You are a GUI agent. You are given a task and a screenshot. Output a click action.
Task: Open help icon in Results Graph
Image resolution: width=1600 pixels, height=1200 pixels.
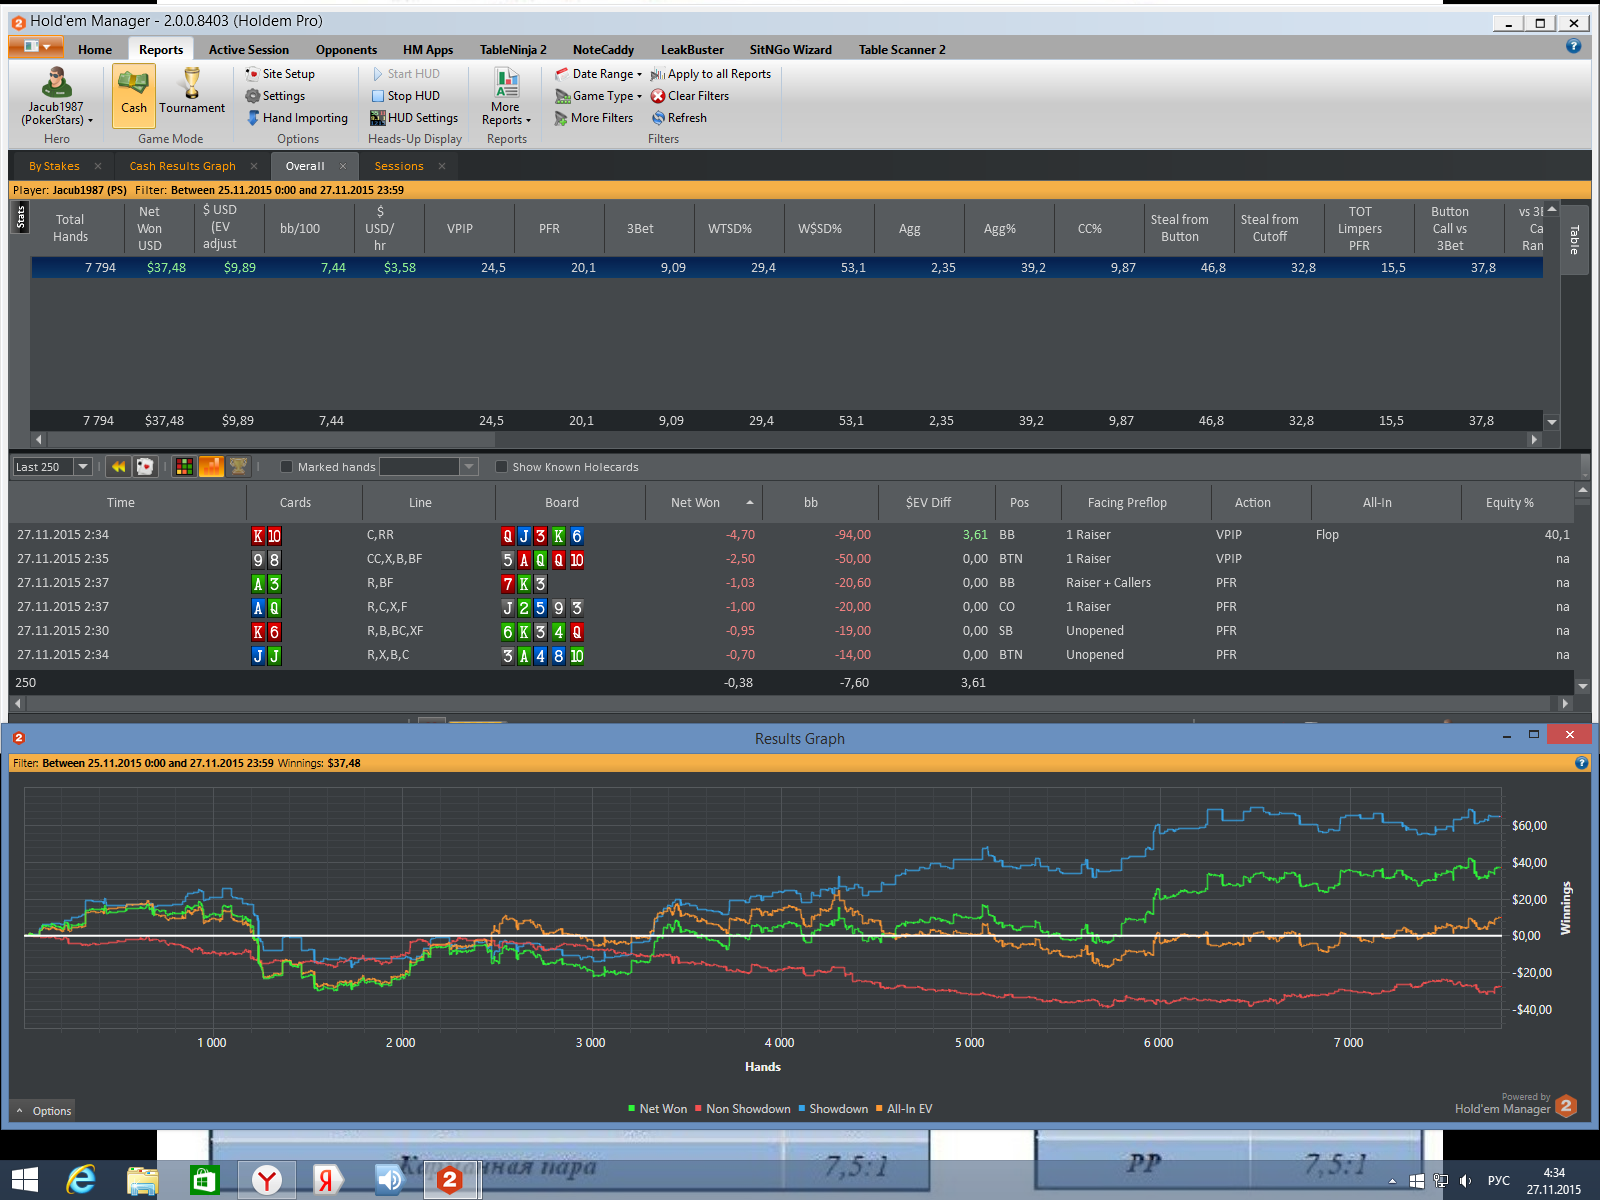1581,763
